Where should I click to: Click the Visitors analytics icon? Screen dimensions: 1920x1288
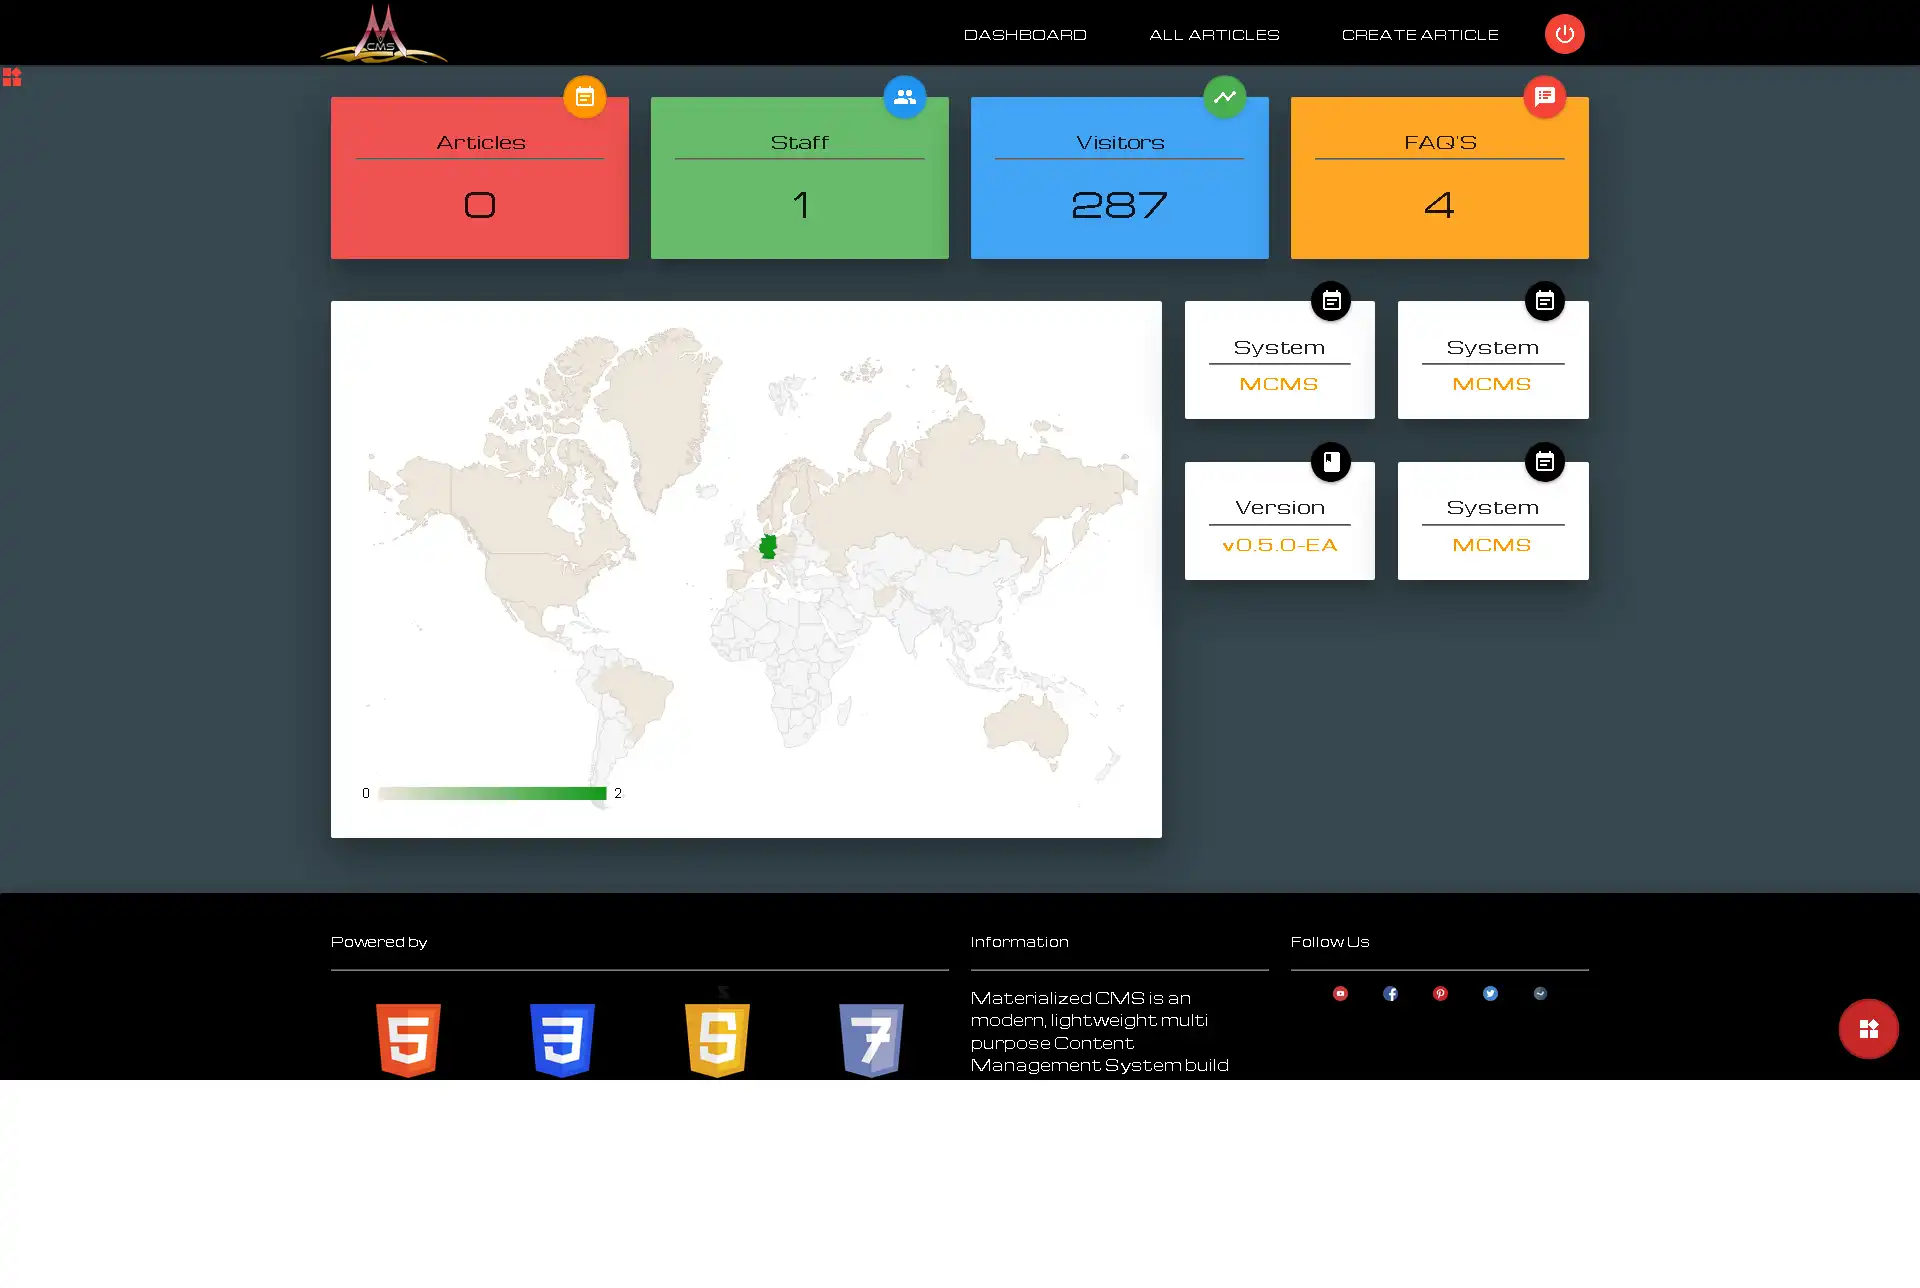coord(1224,96)
